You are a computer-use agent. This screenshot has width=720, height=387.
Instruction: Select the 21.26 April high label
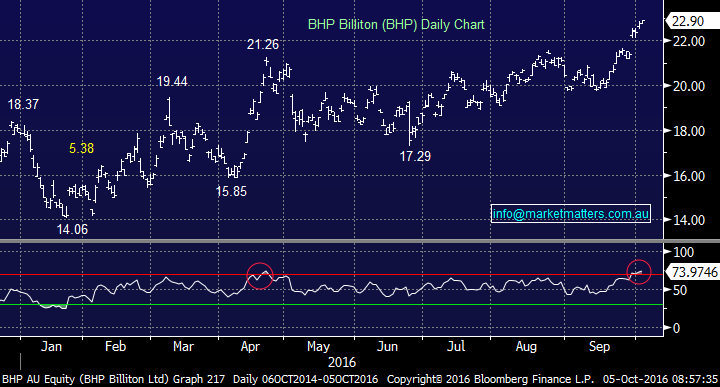click(263, 45)
